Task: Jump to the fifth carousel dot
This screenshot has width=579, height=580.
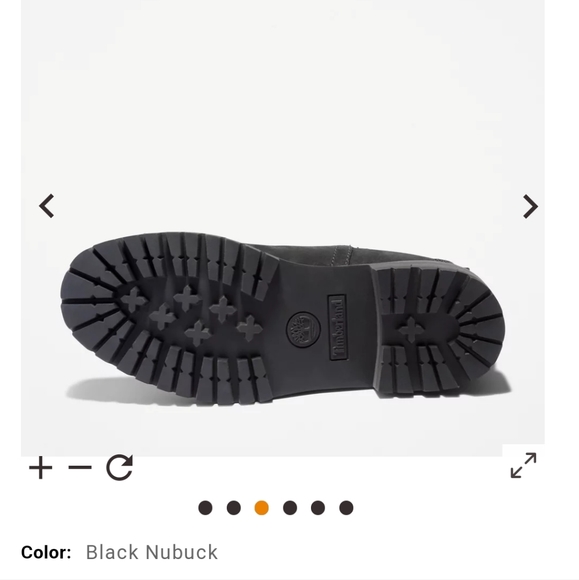Action: tap(318, 508)
